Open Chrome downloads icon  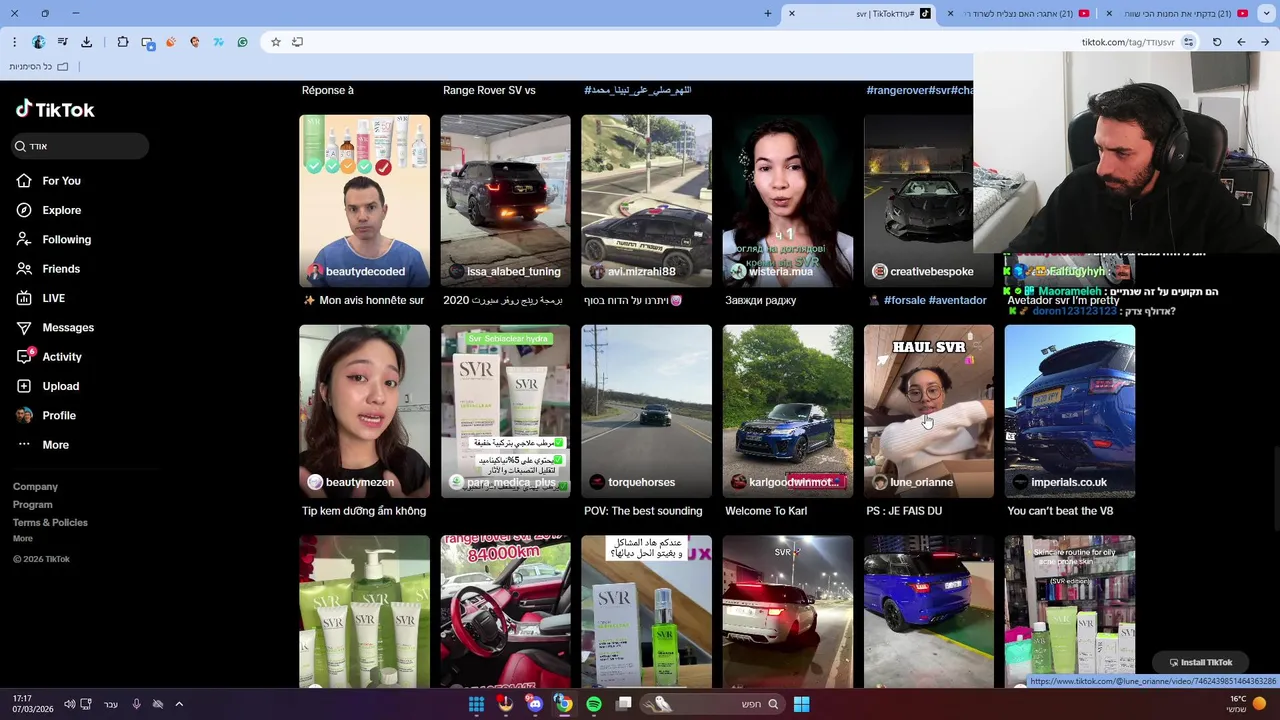coord(86,42)
